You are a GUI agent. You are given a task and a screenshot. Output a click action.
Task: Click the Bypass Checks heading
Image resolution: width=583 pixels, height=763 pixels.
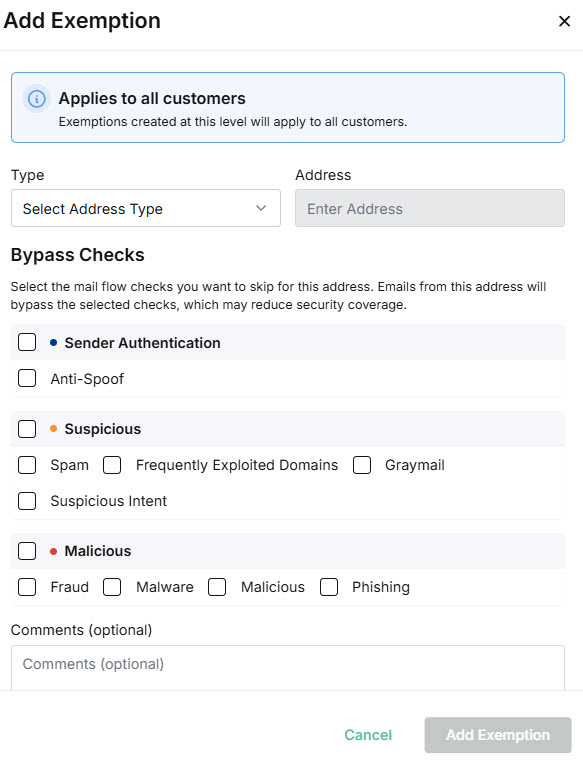click(x=78, y=255)
